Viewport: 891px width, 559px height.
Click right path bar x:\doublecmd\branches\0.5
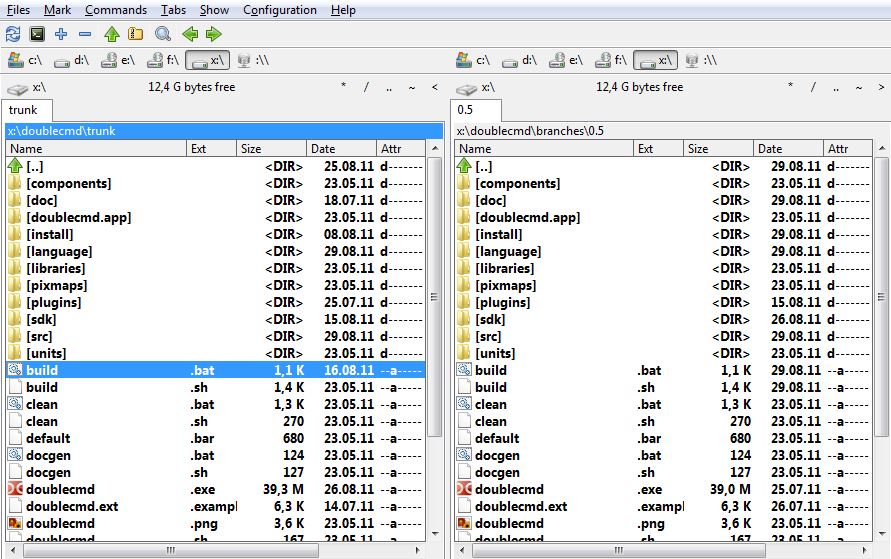672,131
